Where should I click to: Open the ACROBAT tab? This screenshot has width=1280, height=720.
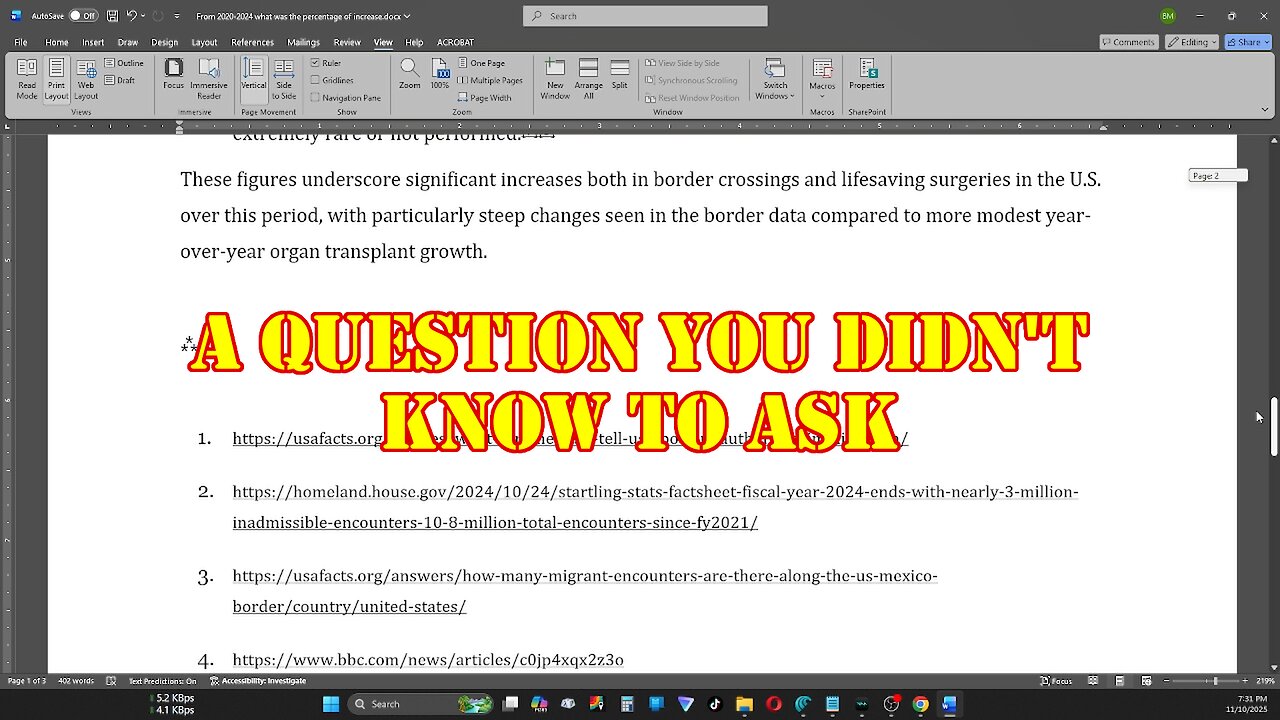click(x=456, y=42)
